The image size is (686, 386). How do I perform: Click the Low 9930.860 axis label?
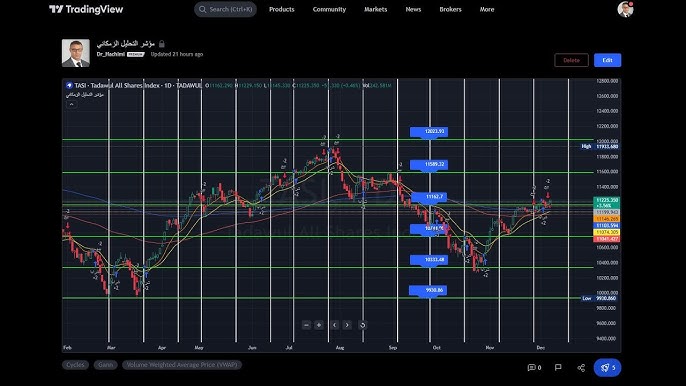coord(600,298)
